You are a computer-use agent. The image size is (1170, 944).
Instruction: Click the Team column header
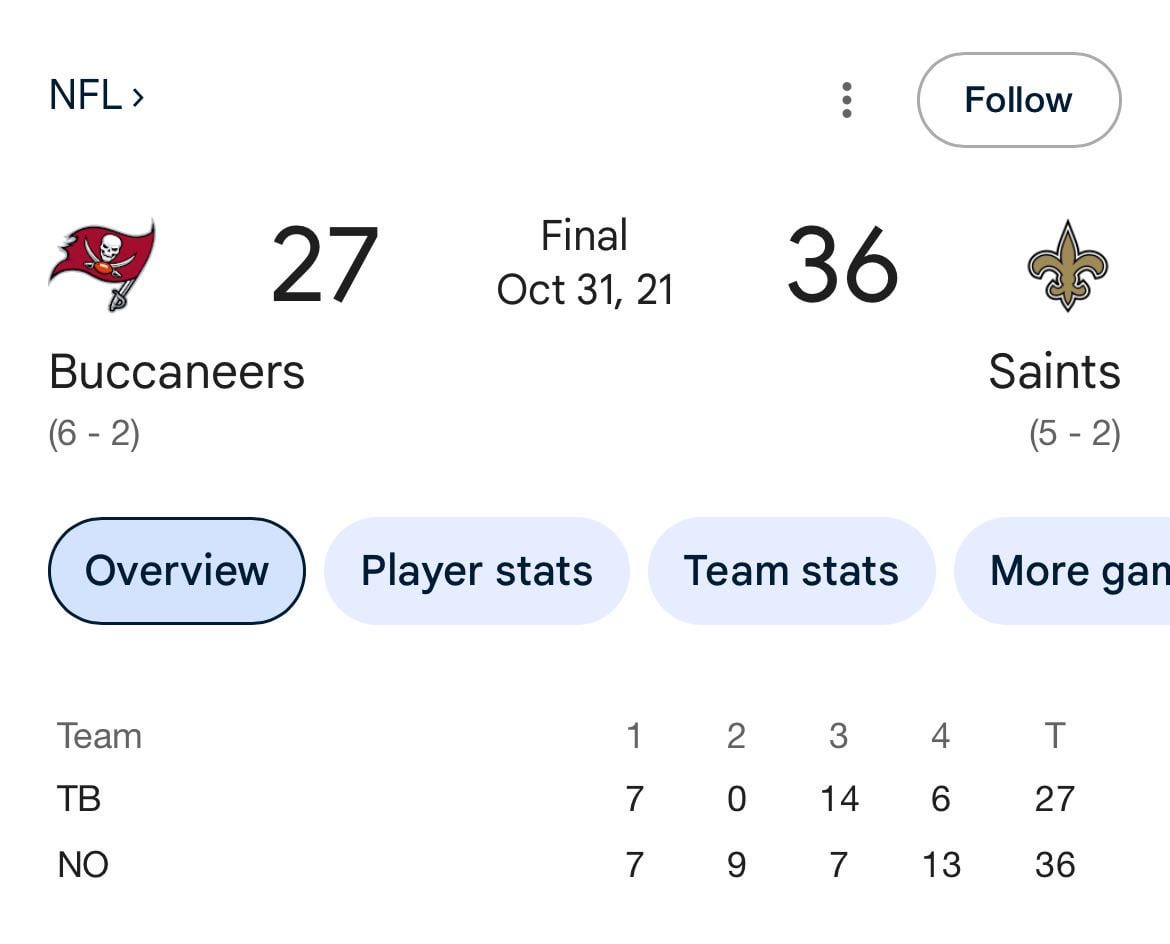click(x=99, y=736)
